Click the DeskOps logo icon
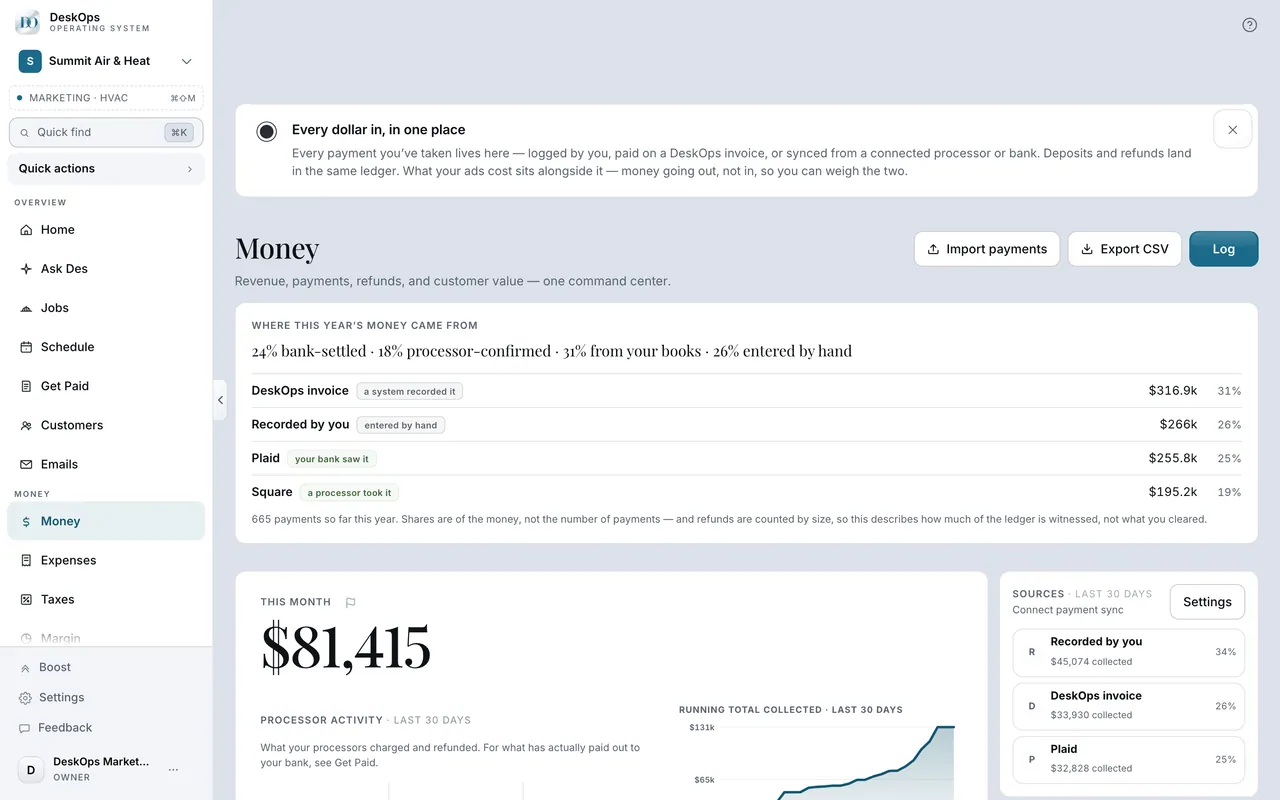The image size is (1280, 800). [x=28, y=22]
